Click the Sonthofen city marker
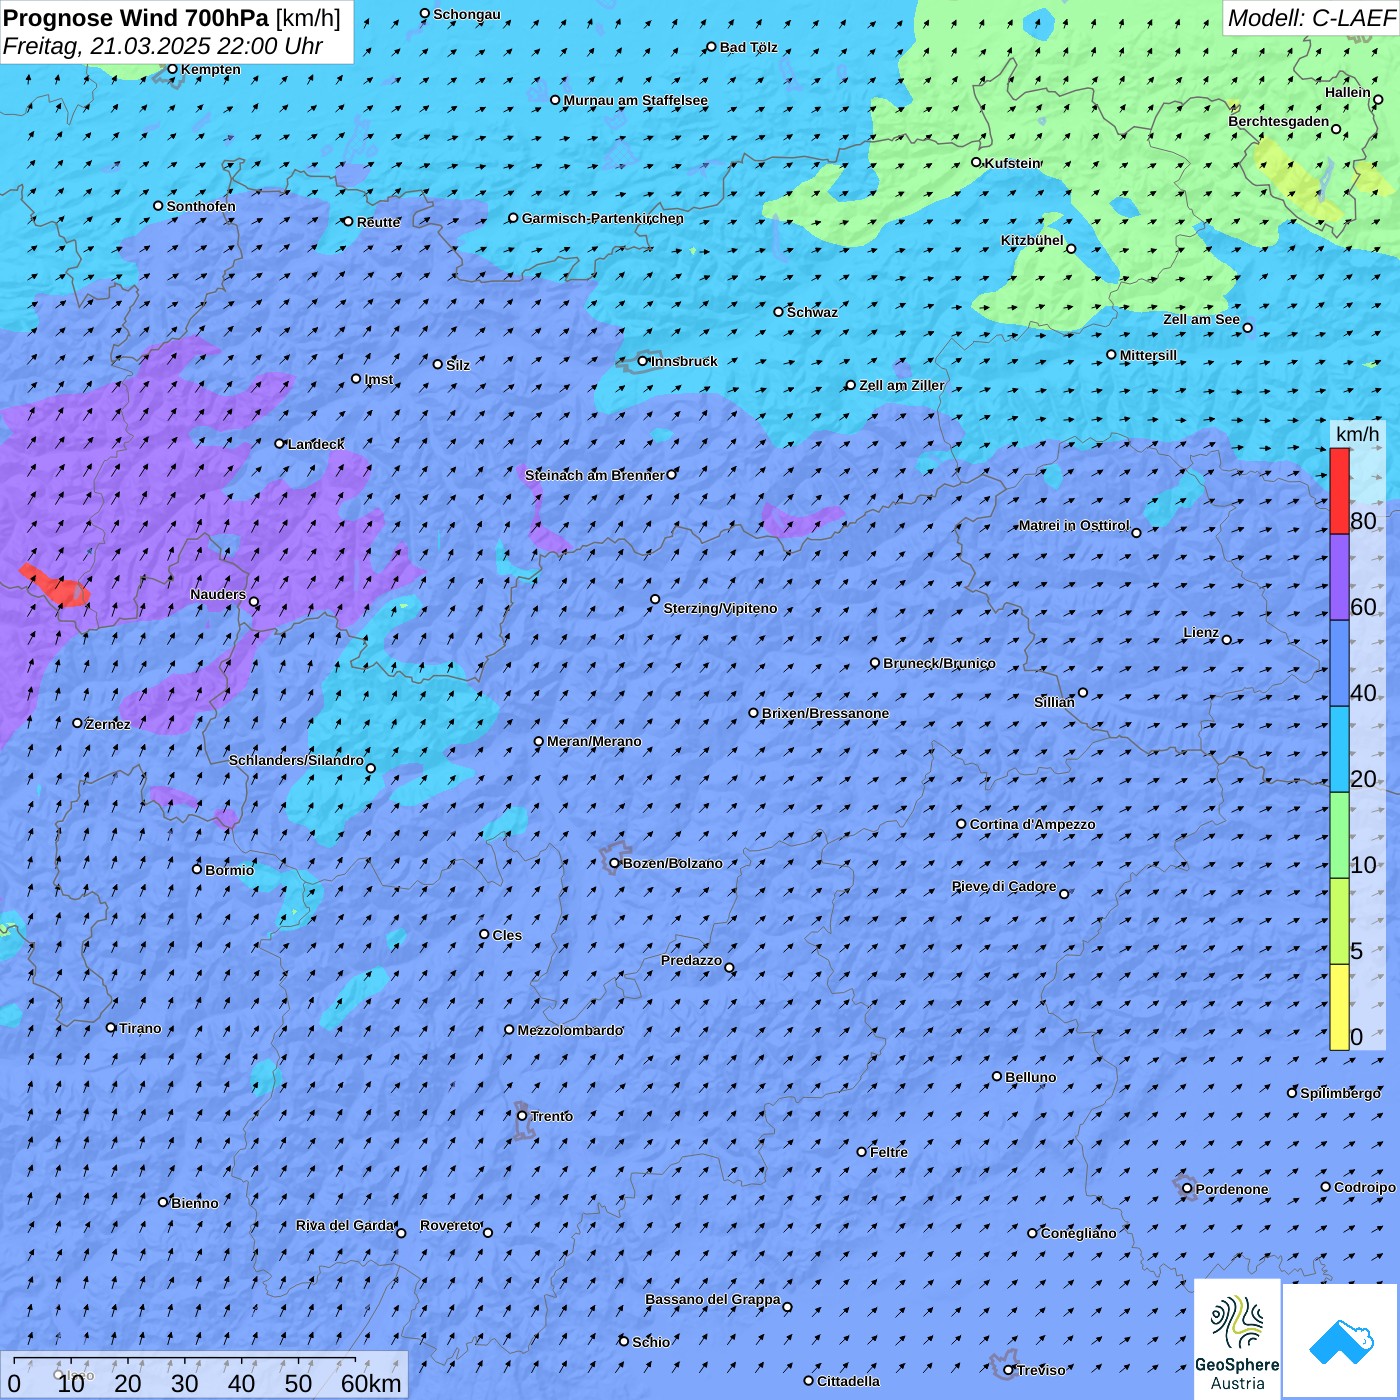This screenshot has width=1400, height=1400. [158, 206]
